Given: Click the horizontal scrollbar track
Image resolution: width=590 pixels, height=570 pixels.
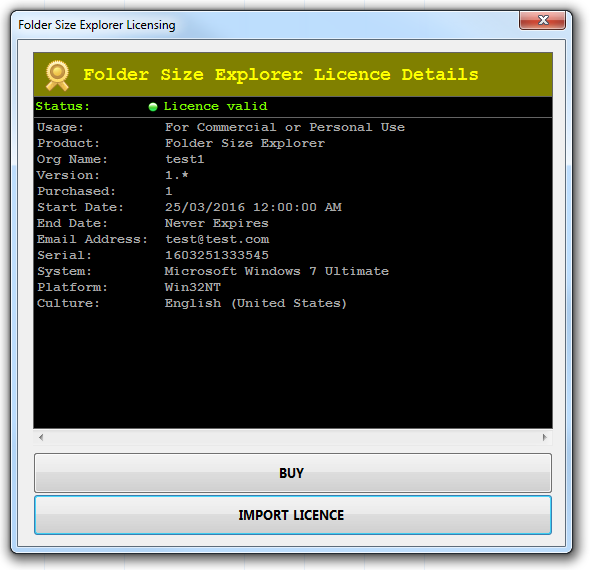Looking at the screenshot, I should pos(293,437).
